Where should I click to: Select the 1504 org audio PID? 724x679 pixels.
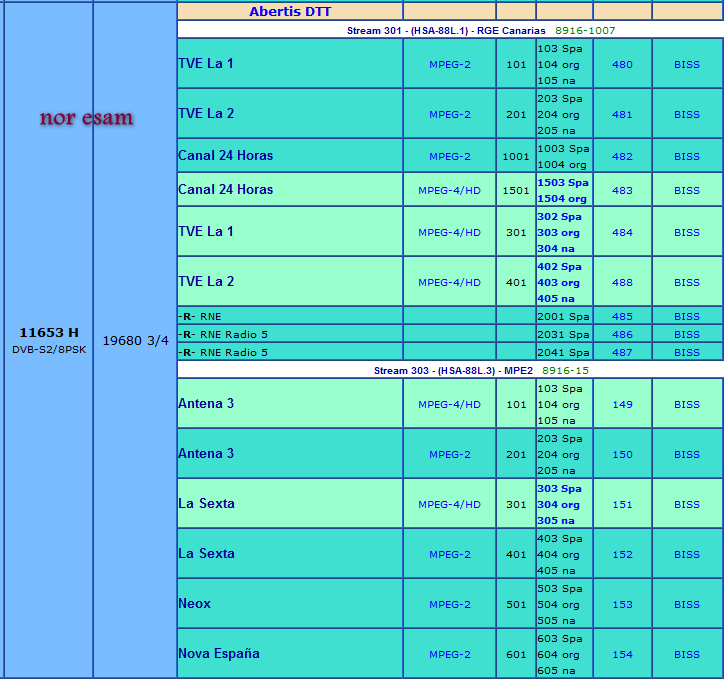point(562,199)
